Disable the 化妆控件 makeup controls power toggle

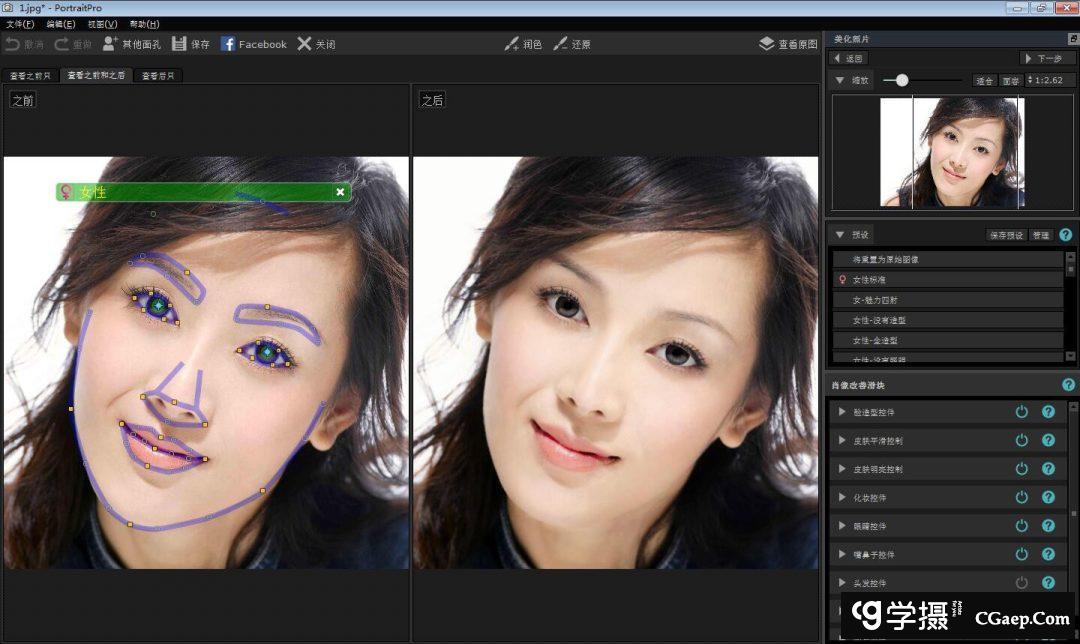pyautogui.click(x=1021, y=497)
